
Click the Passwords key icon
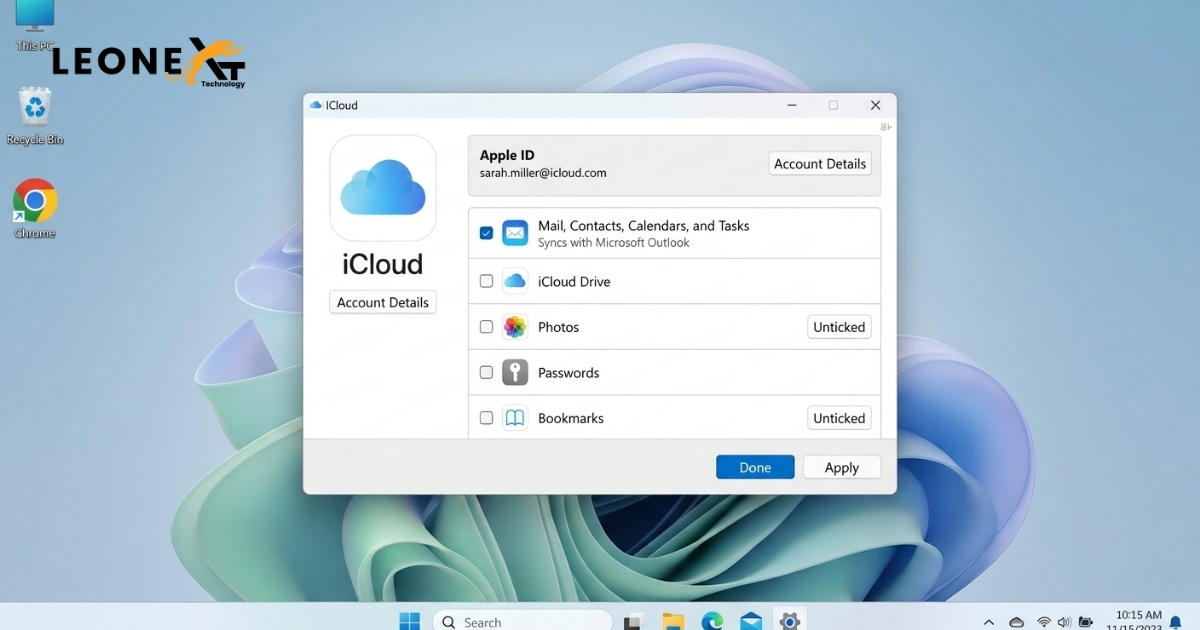point(515,373)
